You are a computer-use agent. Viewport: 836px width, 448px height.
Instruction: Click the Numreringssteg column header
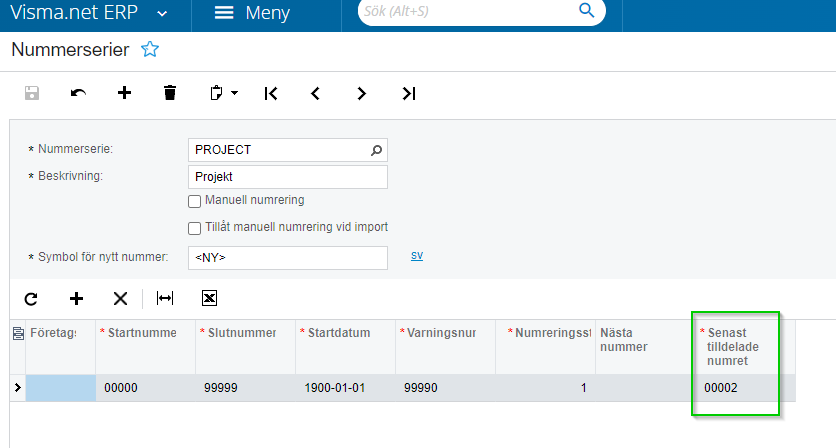point(545,347)
